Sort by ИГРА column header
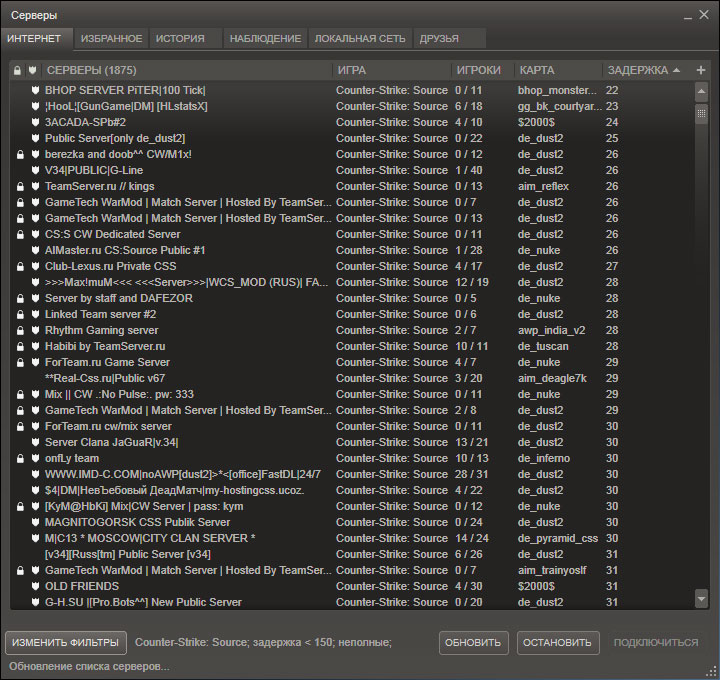 392,70
